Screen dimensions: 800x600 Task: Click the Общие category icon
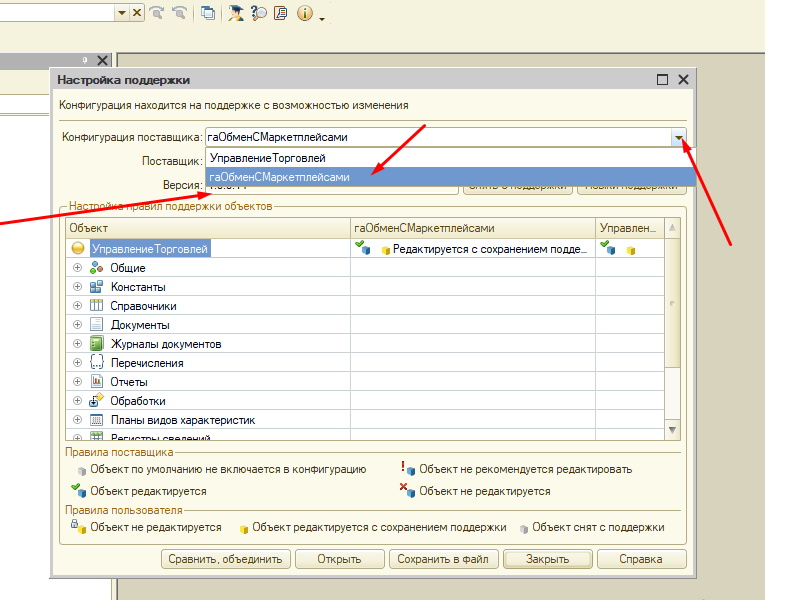(x=96, y=268)
